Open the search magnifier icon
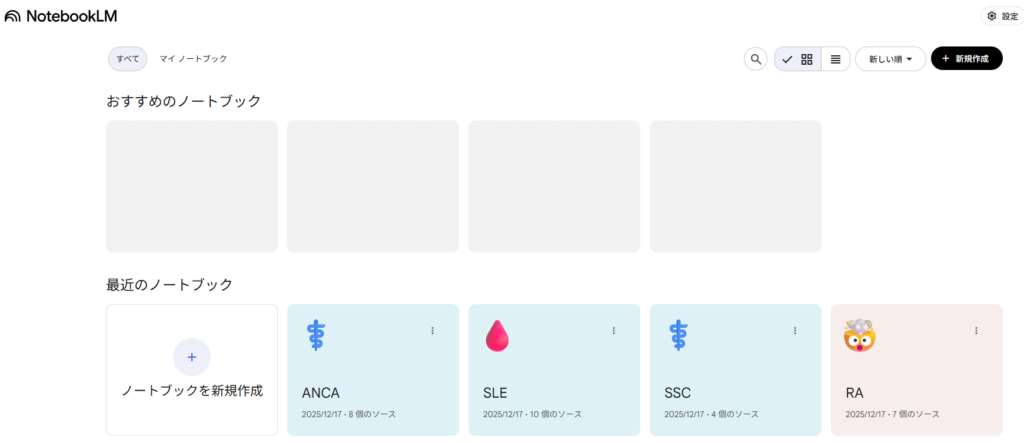Screen dimensions: 1024x443 (x=756, y=59)
